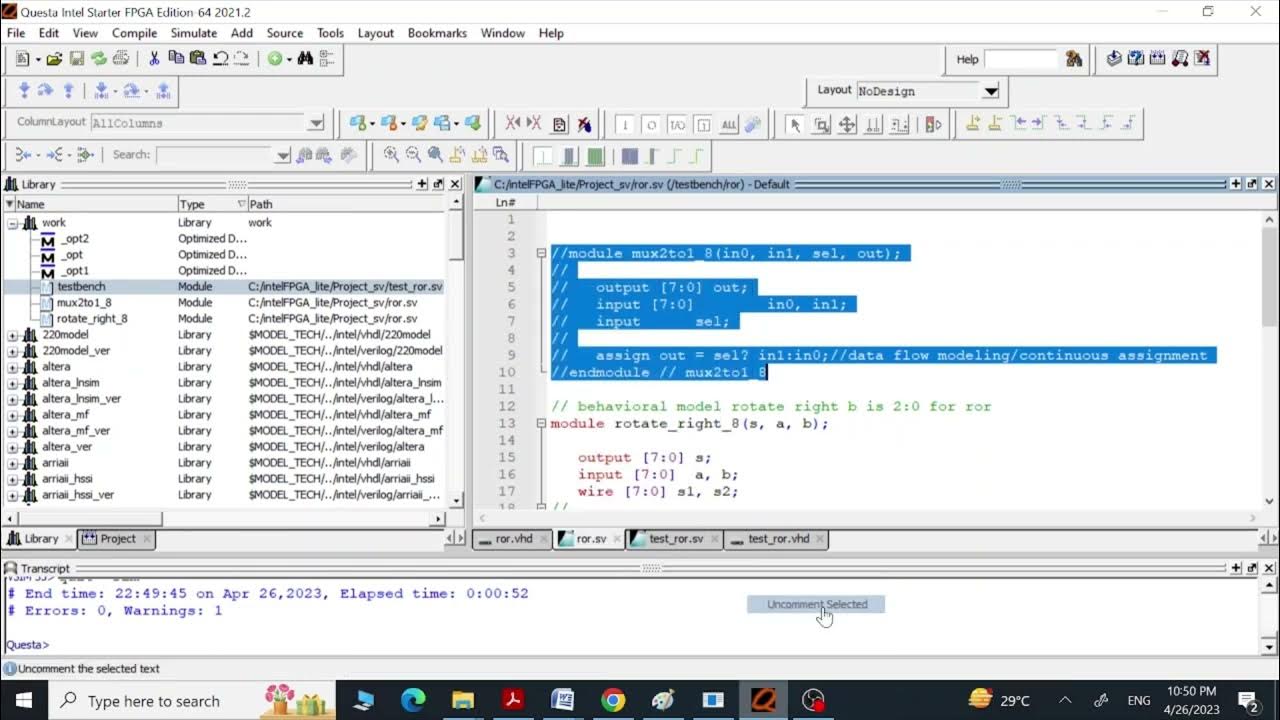This screenshot has width=1280, height=720.
Task: Click the first Step Into arrow icon
Action: coord(24,91)
